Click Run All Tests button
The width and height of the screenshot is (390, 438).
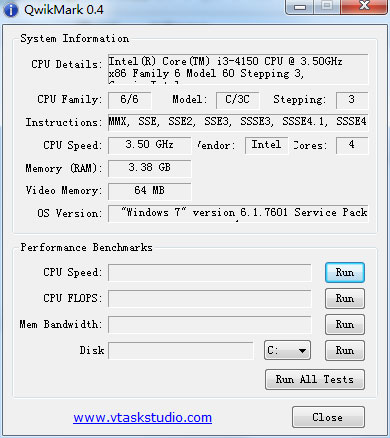pyautogui.click(x=315, y=379)
